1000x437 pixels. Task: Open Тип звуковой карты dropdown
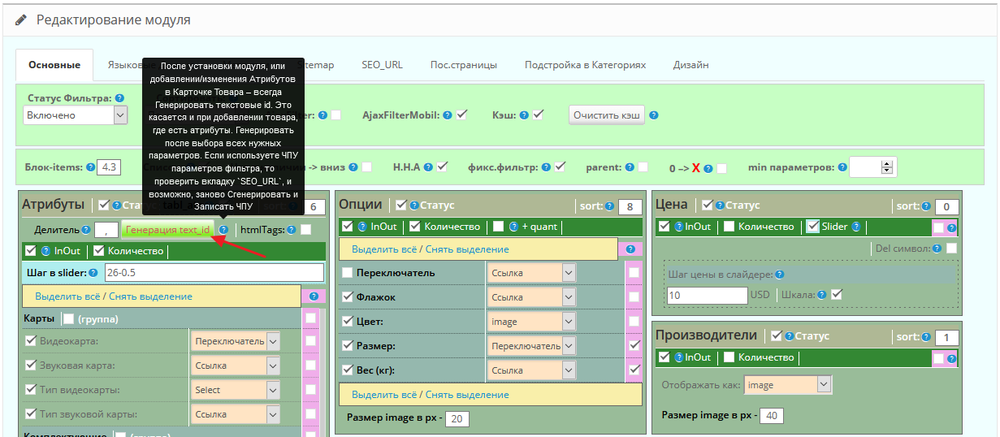tap(235, 414)
